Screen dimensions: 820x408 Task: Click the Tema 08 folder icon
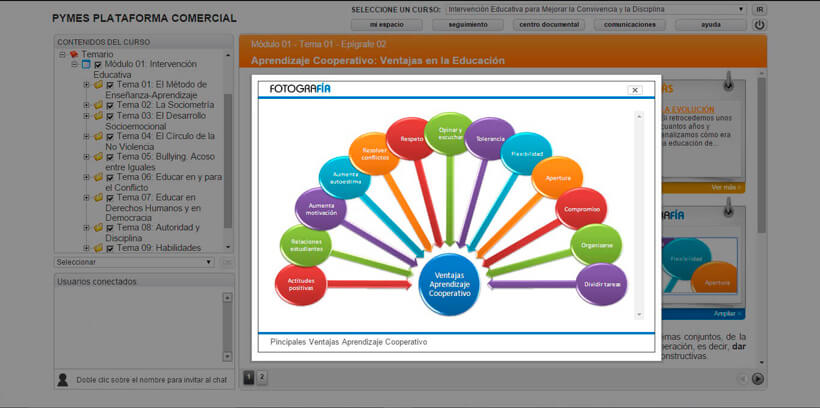click(98, 228)
